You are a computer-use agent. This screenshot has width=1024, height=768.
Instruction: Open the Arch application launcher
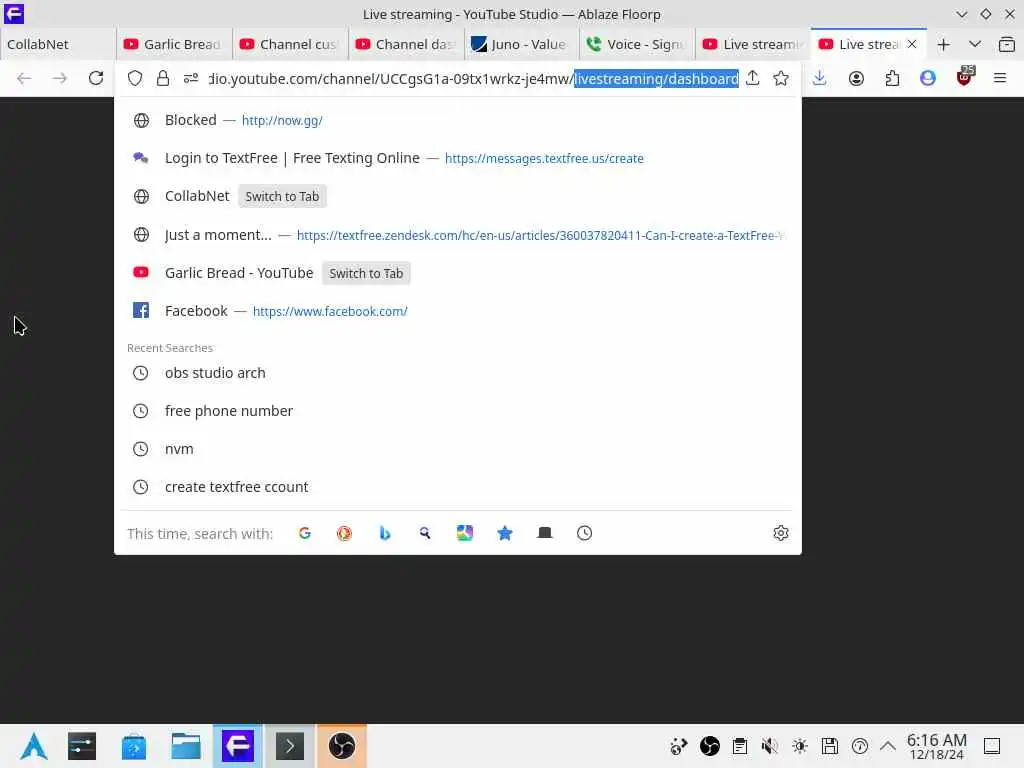[33, 746]
